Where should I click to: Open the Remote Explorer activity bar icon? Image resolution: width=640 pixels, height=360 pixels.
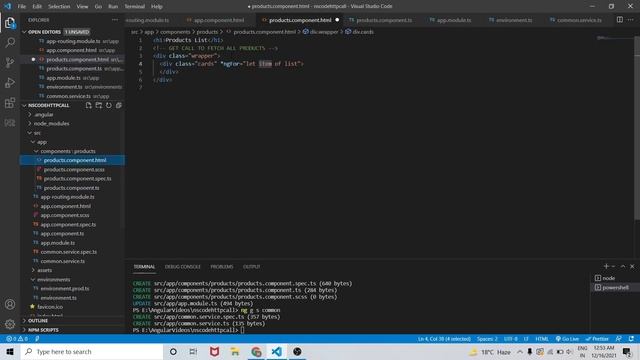click(10, 122)
